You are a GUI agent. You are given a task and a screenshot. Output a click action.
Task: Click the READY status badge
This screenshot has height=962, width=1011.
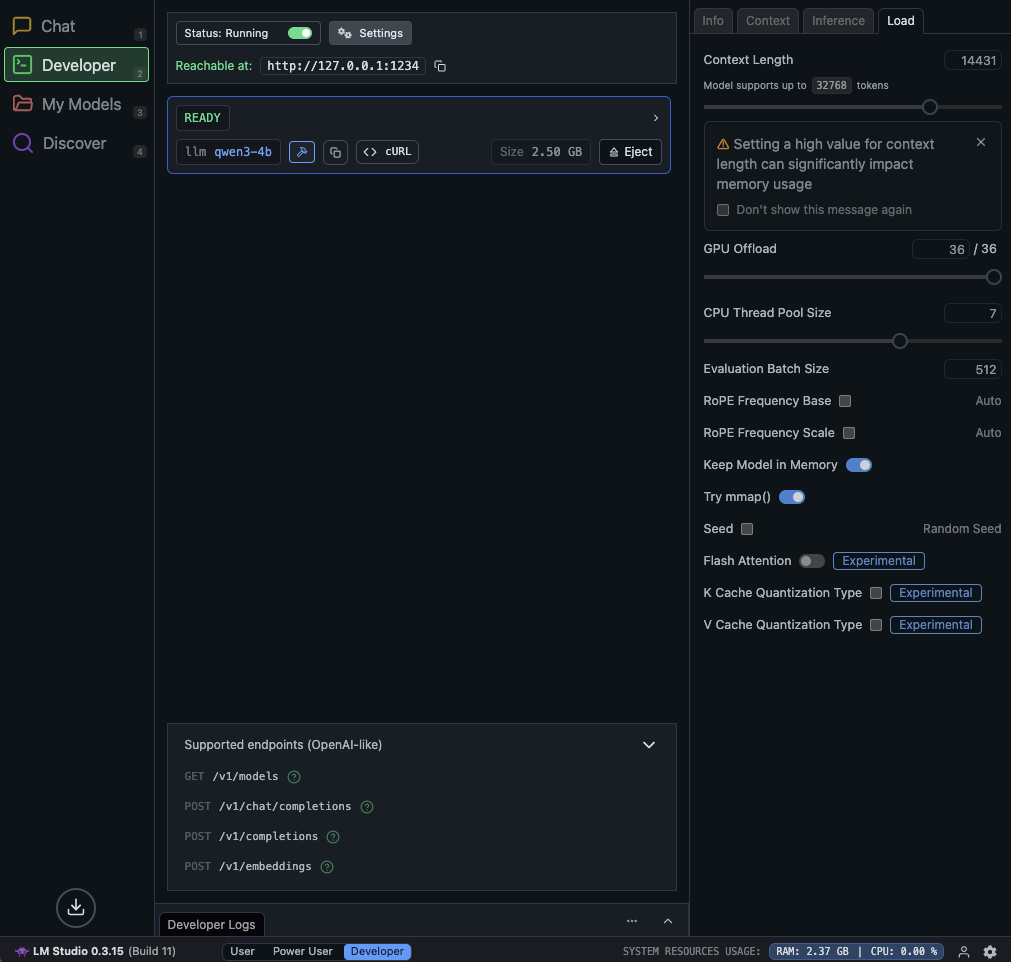[x=202, y=118]
